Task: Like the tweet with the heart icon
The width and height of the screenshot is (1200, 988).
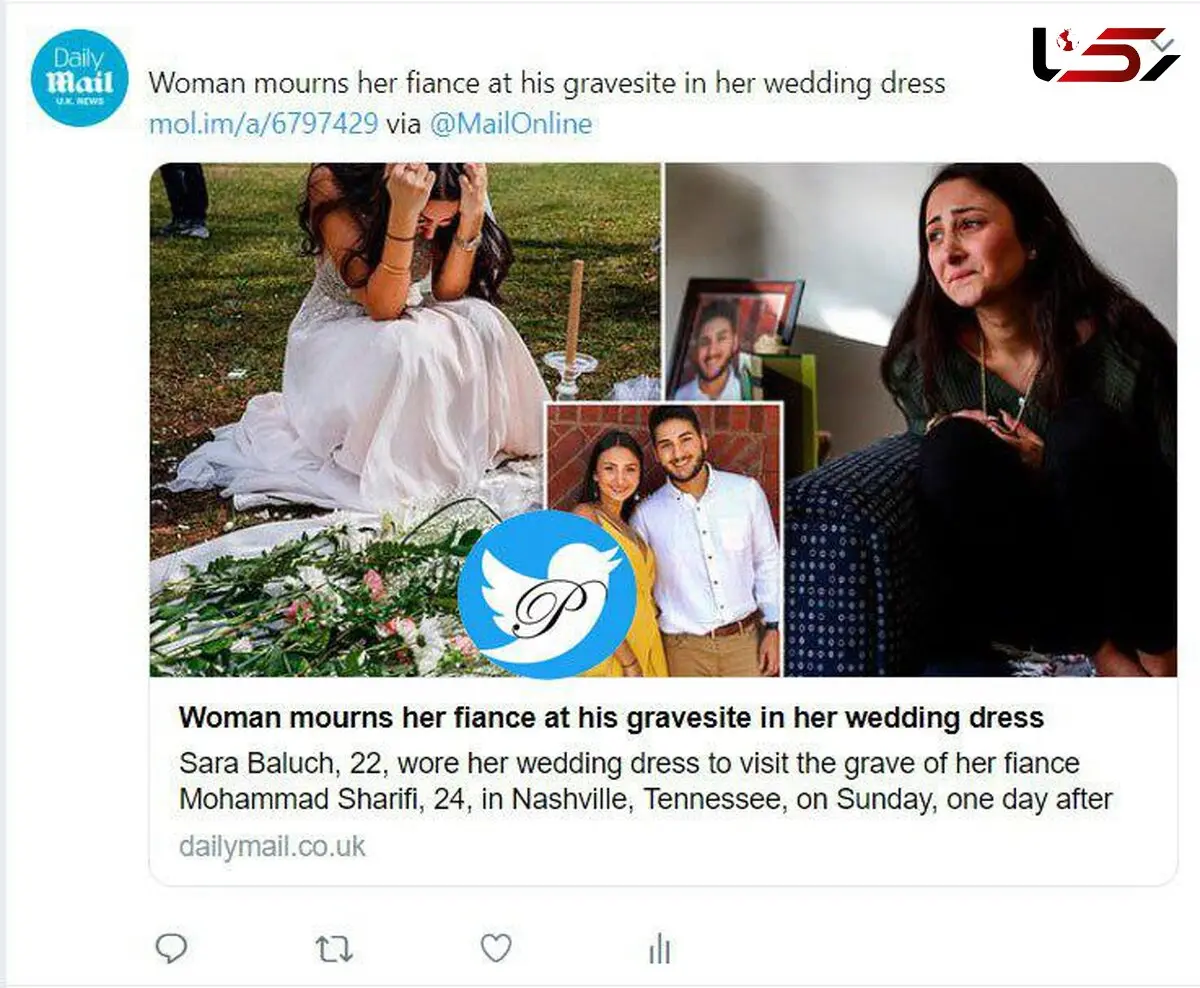Action: coord(496,948)
